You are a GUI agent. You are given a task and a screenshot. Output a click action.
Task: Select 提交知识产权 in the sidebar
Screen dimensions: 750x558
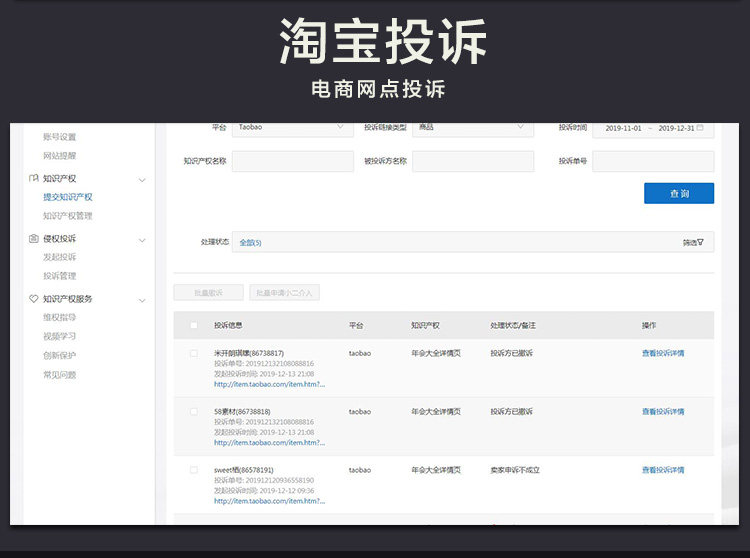click(x=68, y=197)
